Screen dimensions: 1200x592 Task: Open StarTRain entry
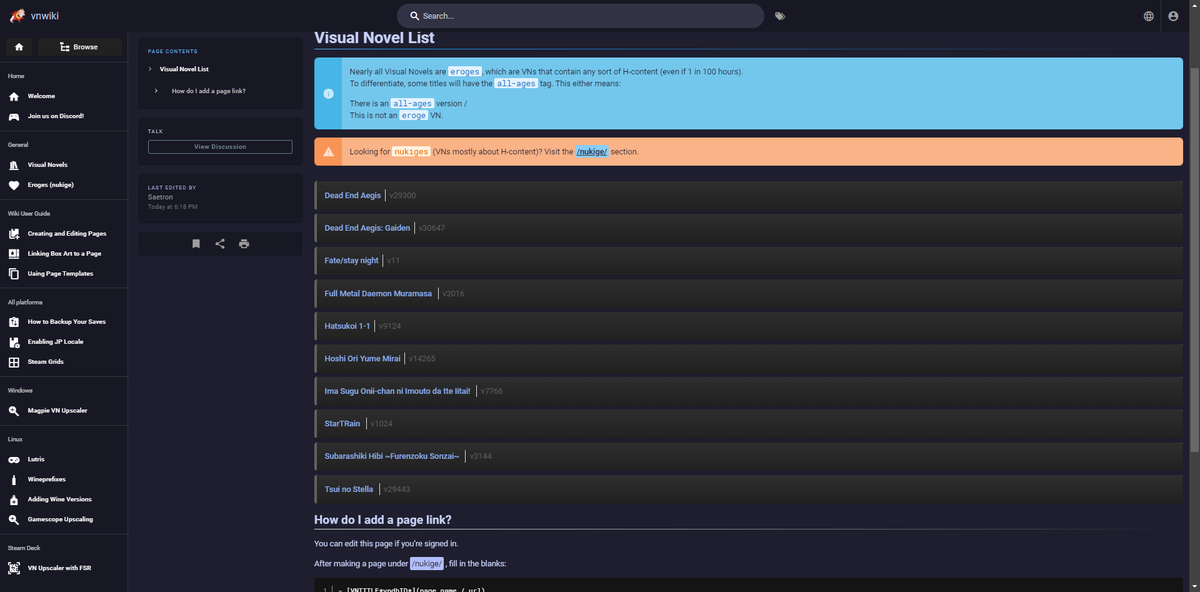(341, 424)
